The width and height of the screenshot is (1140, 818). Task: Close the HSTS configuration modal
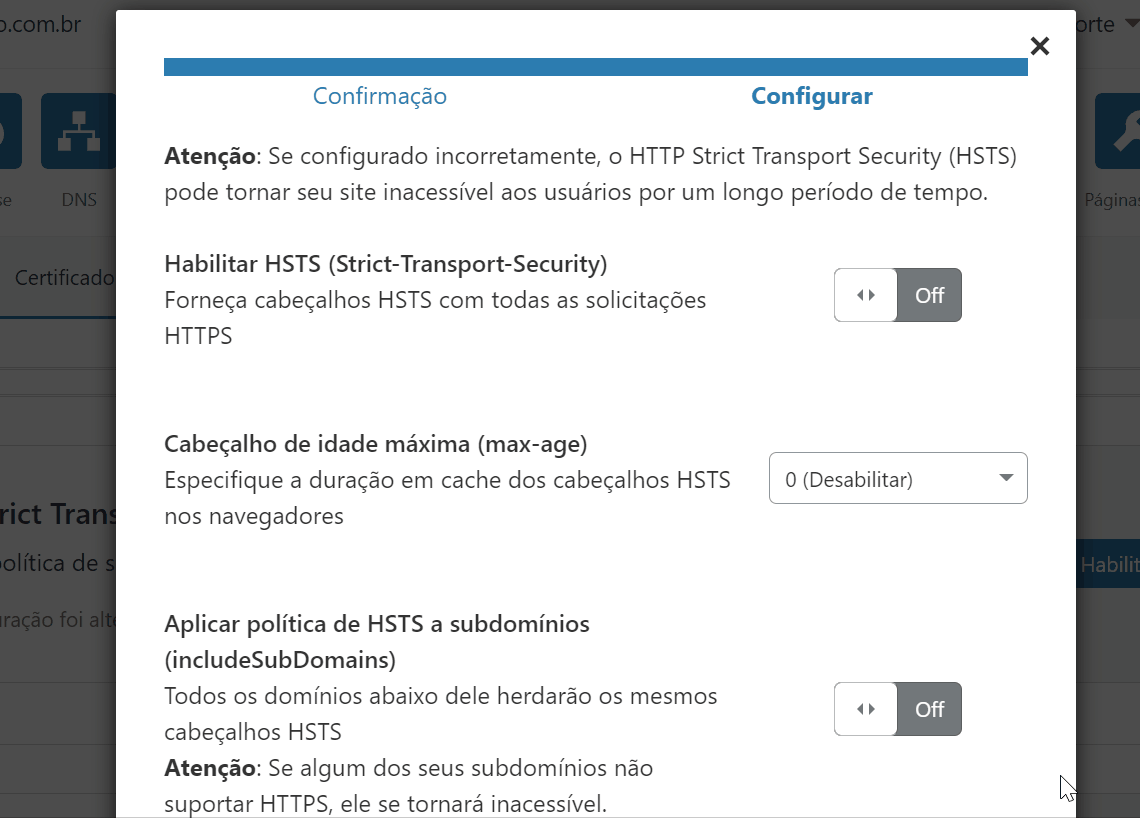click(x=1040, y=47)
